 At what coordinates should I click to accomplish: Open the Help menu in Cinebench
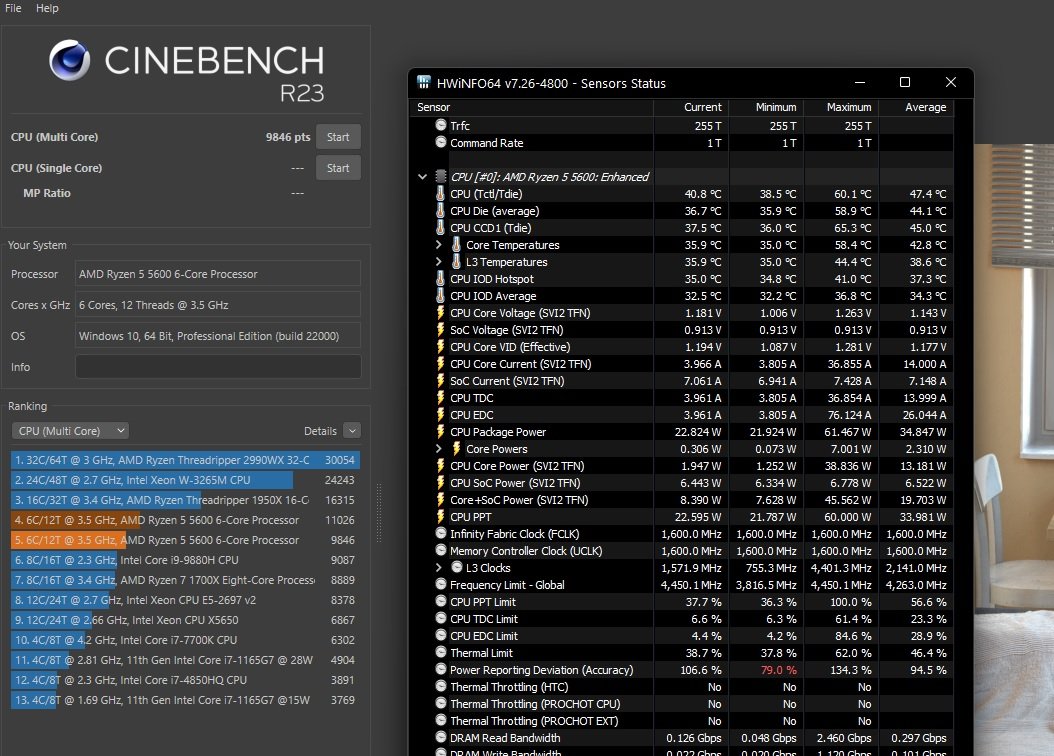point(47,8)
